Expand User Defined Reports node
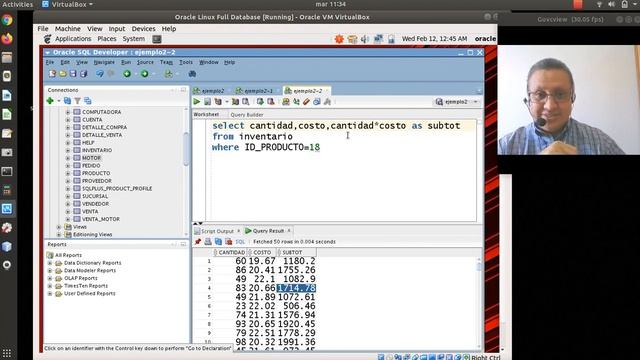The image size is (640, 360). click(x=50, y=293)
